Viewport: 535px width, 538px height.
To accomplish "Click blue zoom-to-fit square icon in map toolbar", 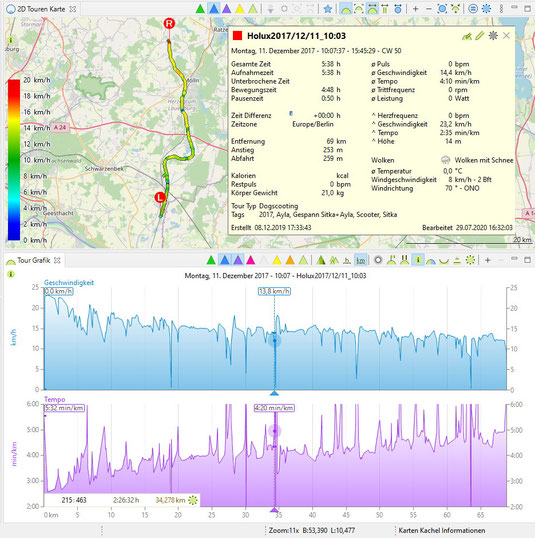I will (442, 9).
